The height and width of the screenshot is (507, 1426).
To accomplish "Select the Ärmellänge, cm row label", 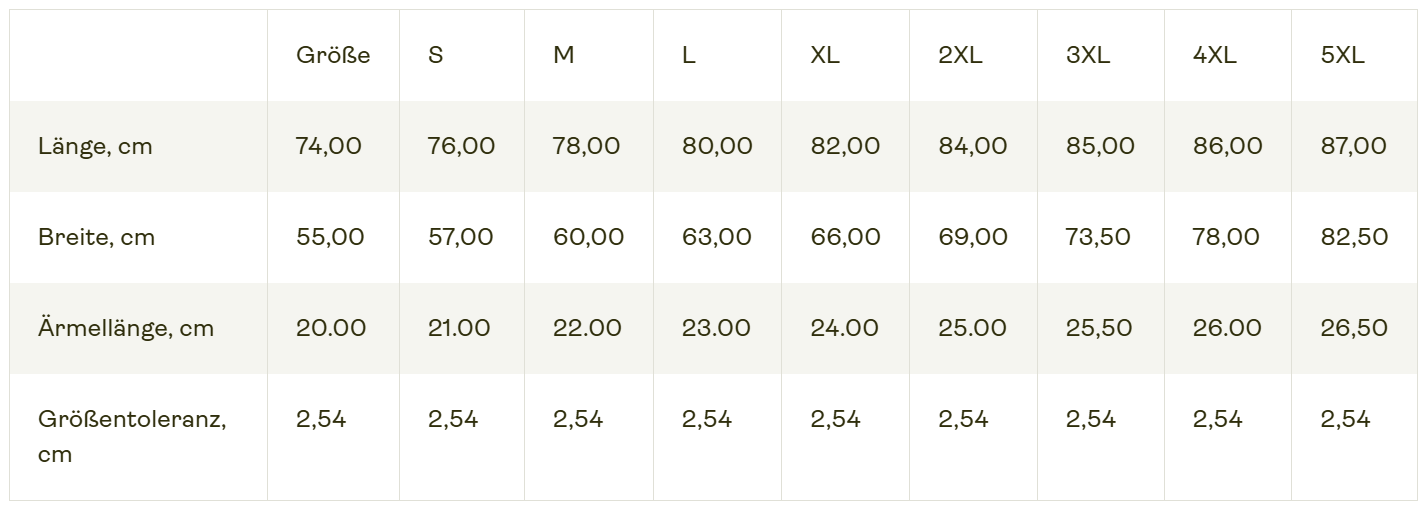I will 126,328.
